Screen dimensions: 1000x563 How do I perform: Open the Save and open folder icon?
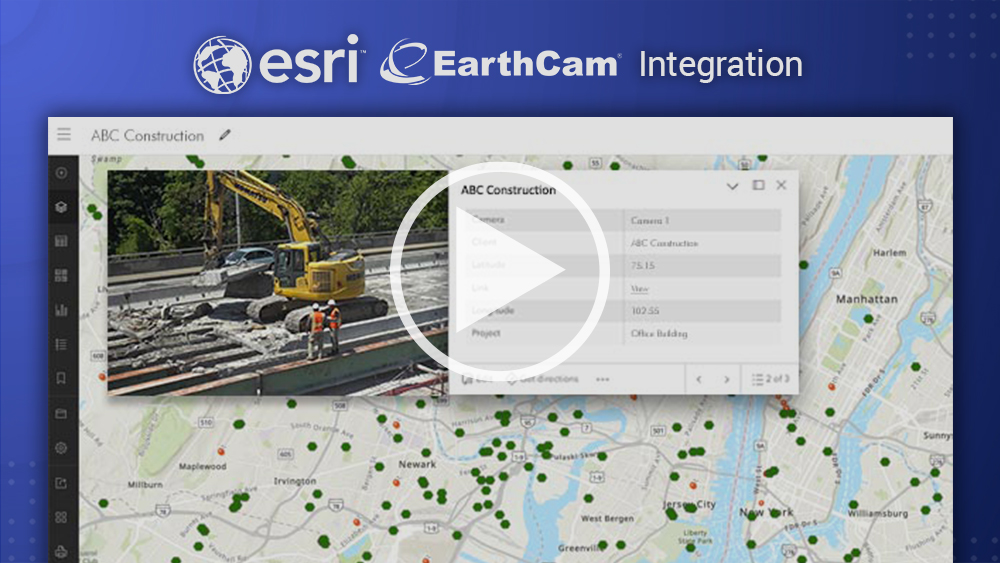click(61, 414)
